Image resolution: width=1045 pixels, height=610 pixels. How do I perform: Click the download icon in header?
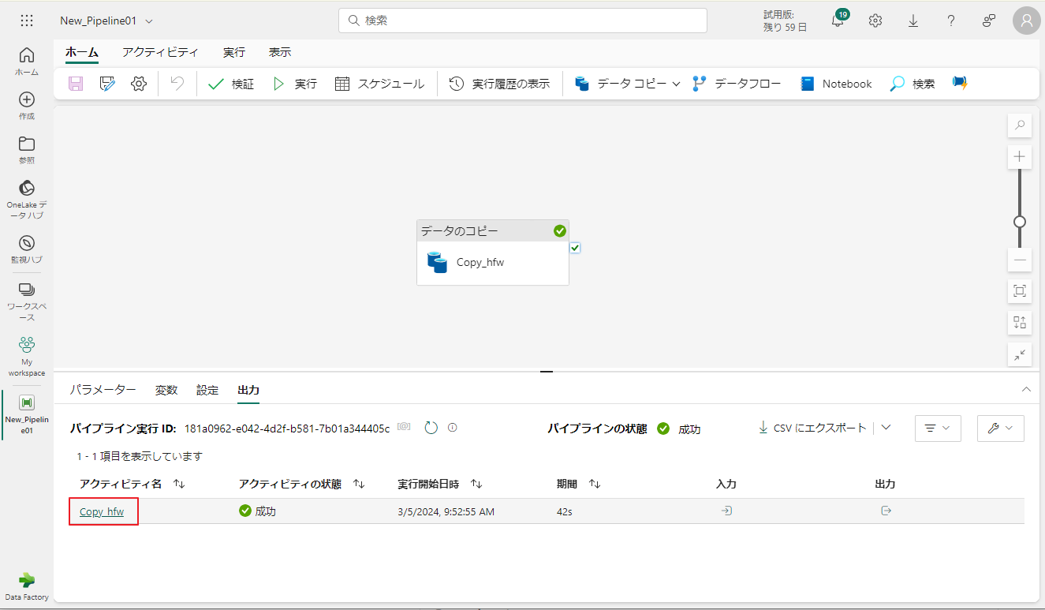coord(913,21)
